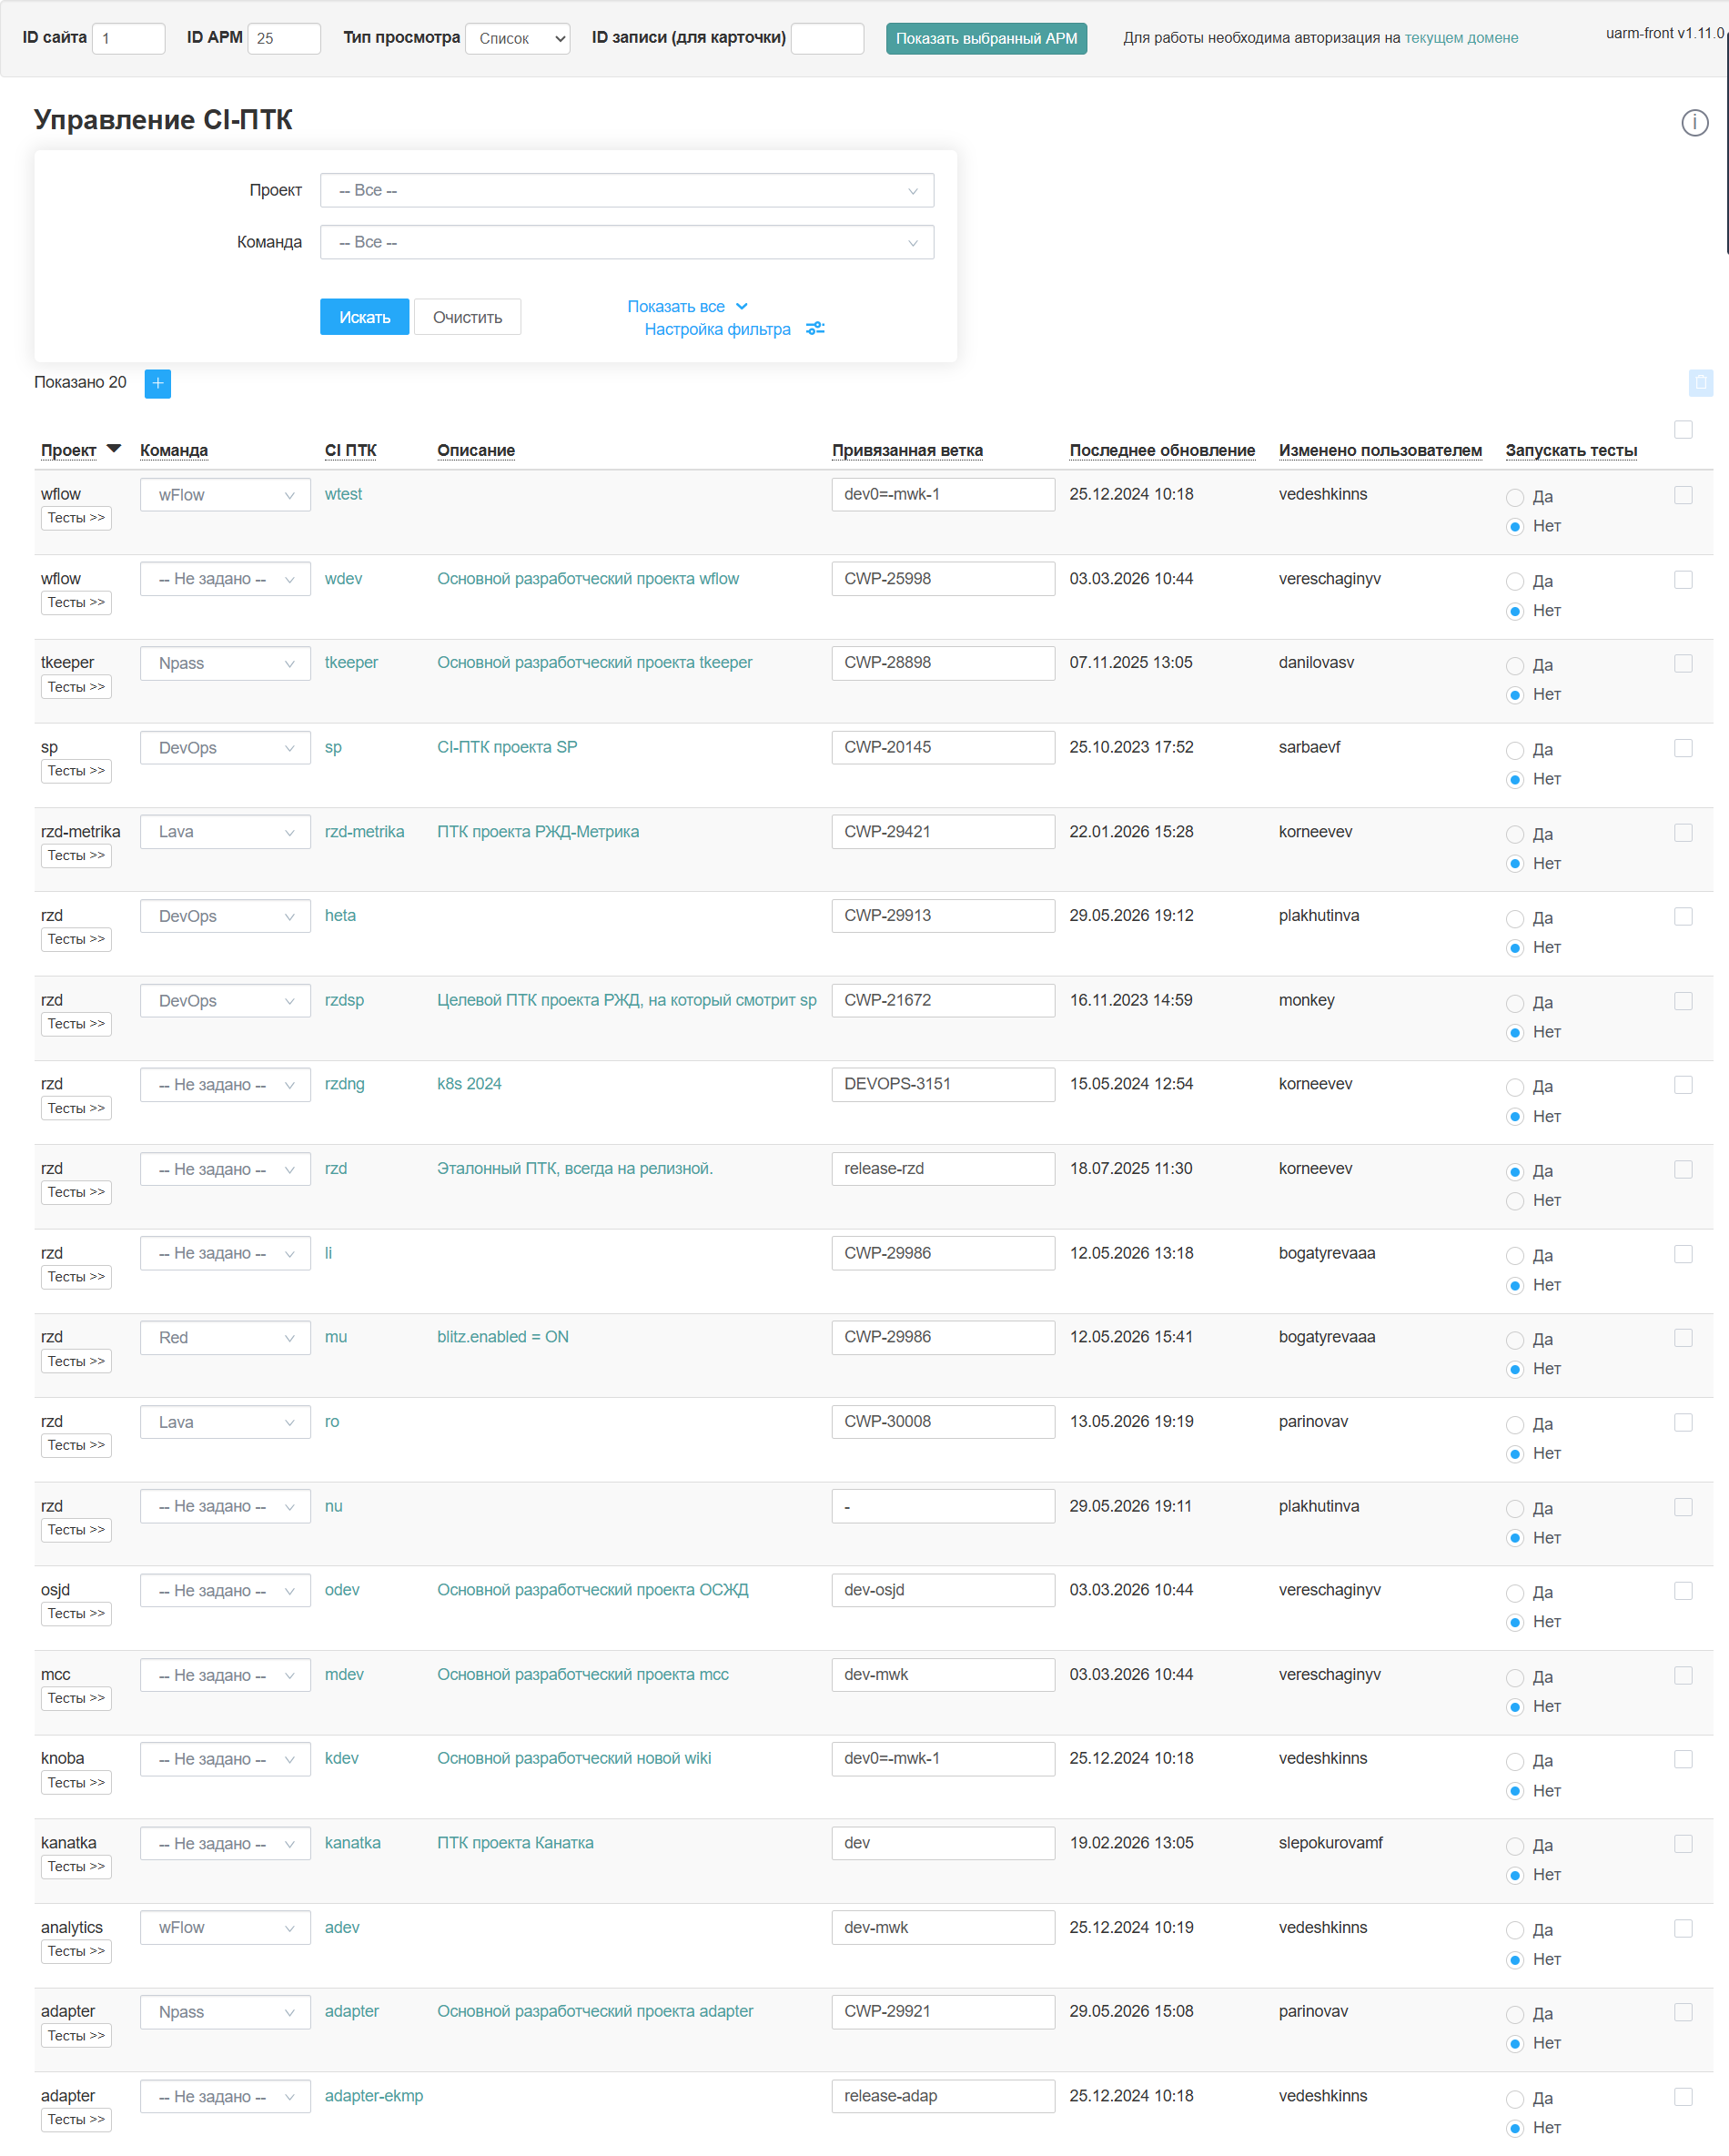Screen dimensions: 1729x2156
Task: Sort the table by Последнее обновление column
Action: click(x=1162, y=450)
